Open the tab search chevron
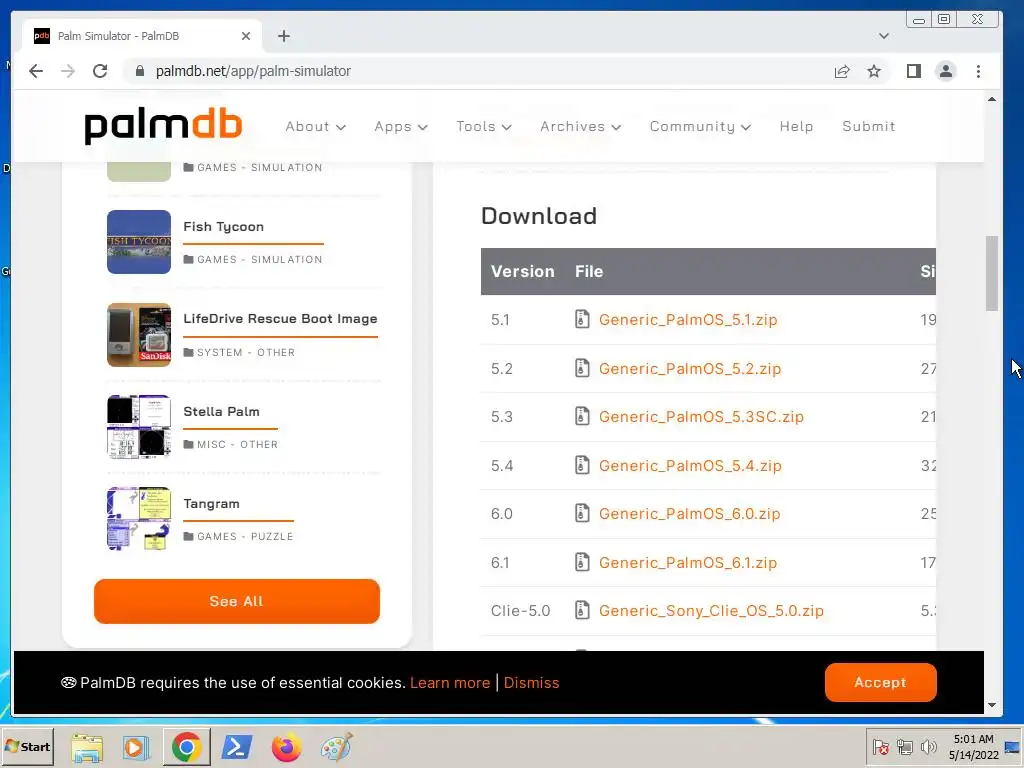The image size is (1024, 768). pyautogui.click(x=884, y=36)
